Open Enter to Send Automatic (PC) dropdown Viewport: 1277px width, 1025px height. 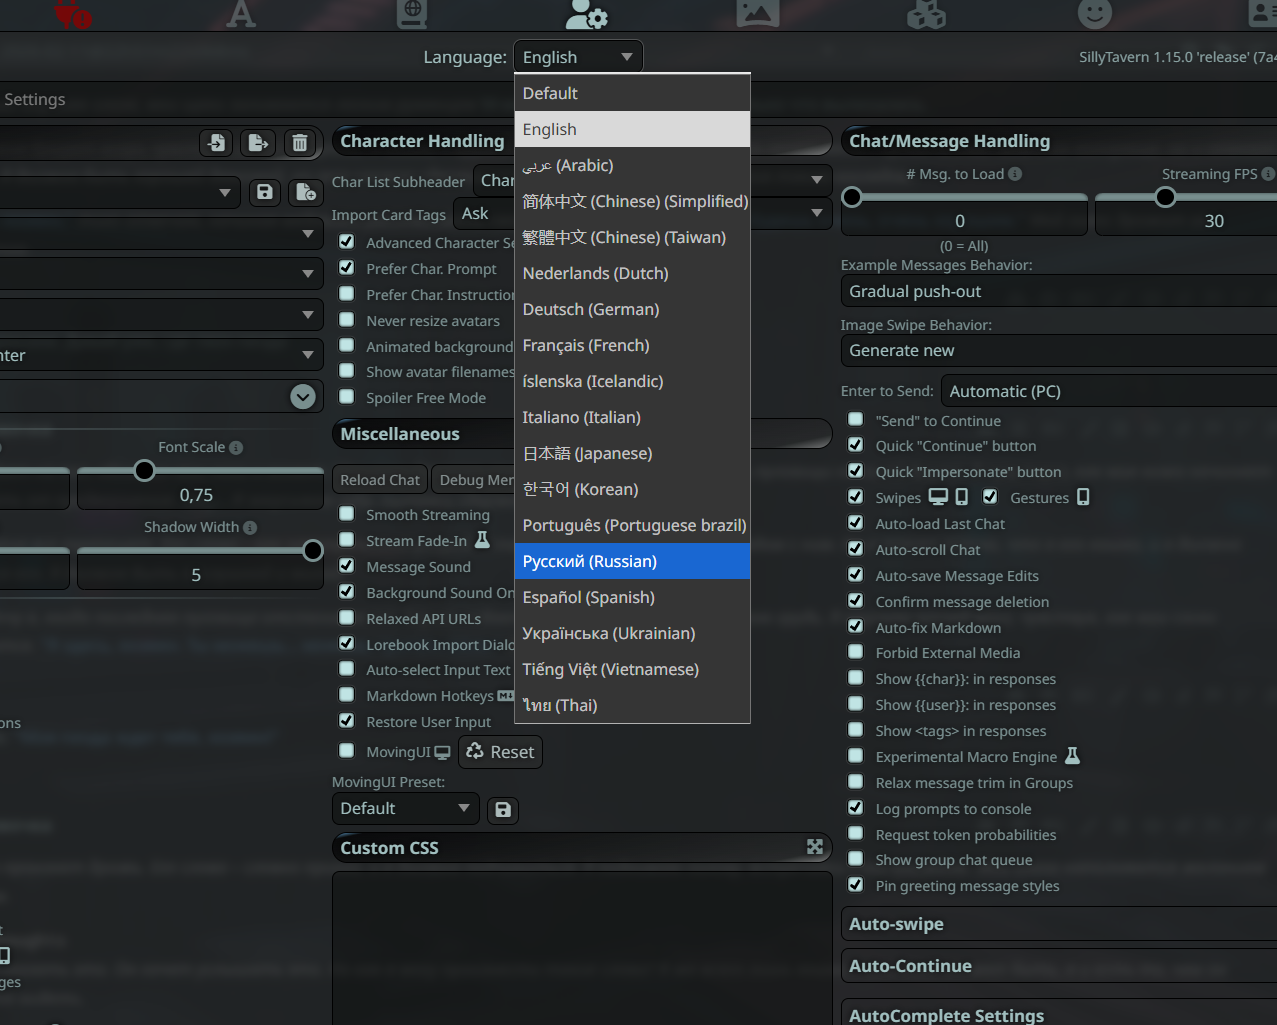click(x=1109, y=391)
